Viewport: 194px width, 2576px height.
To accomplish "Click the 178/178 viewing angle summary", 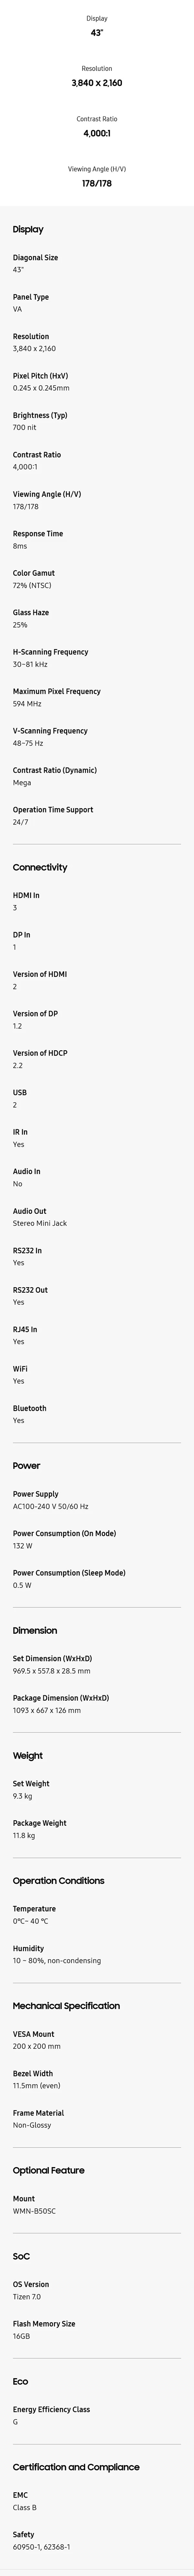I will [x=97, y=184].
